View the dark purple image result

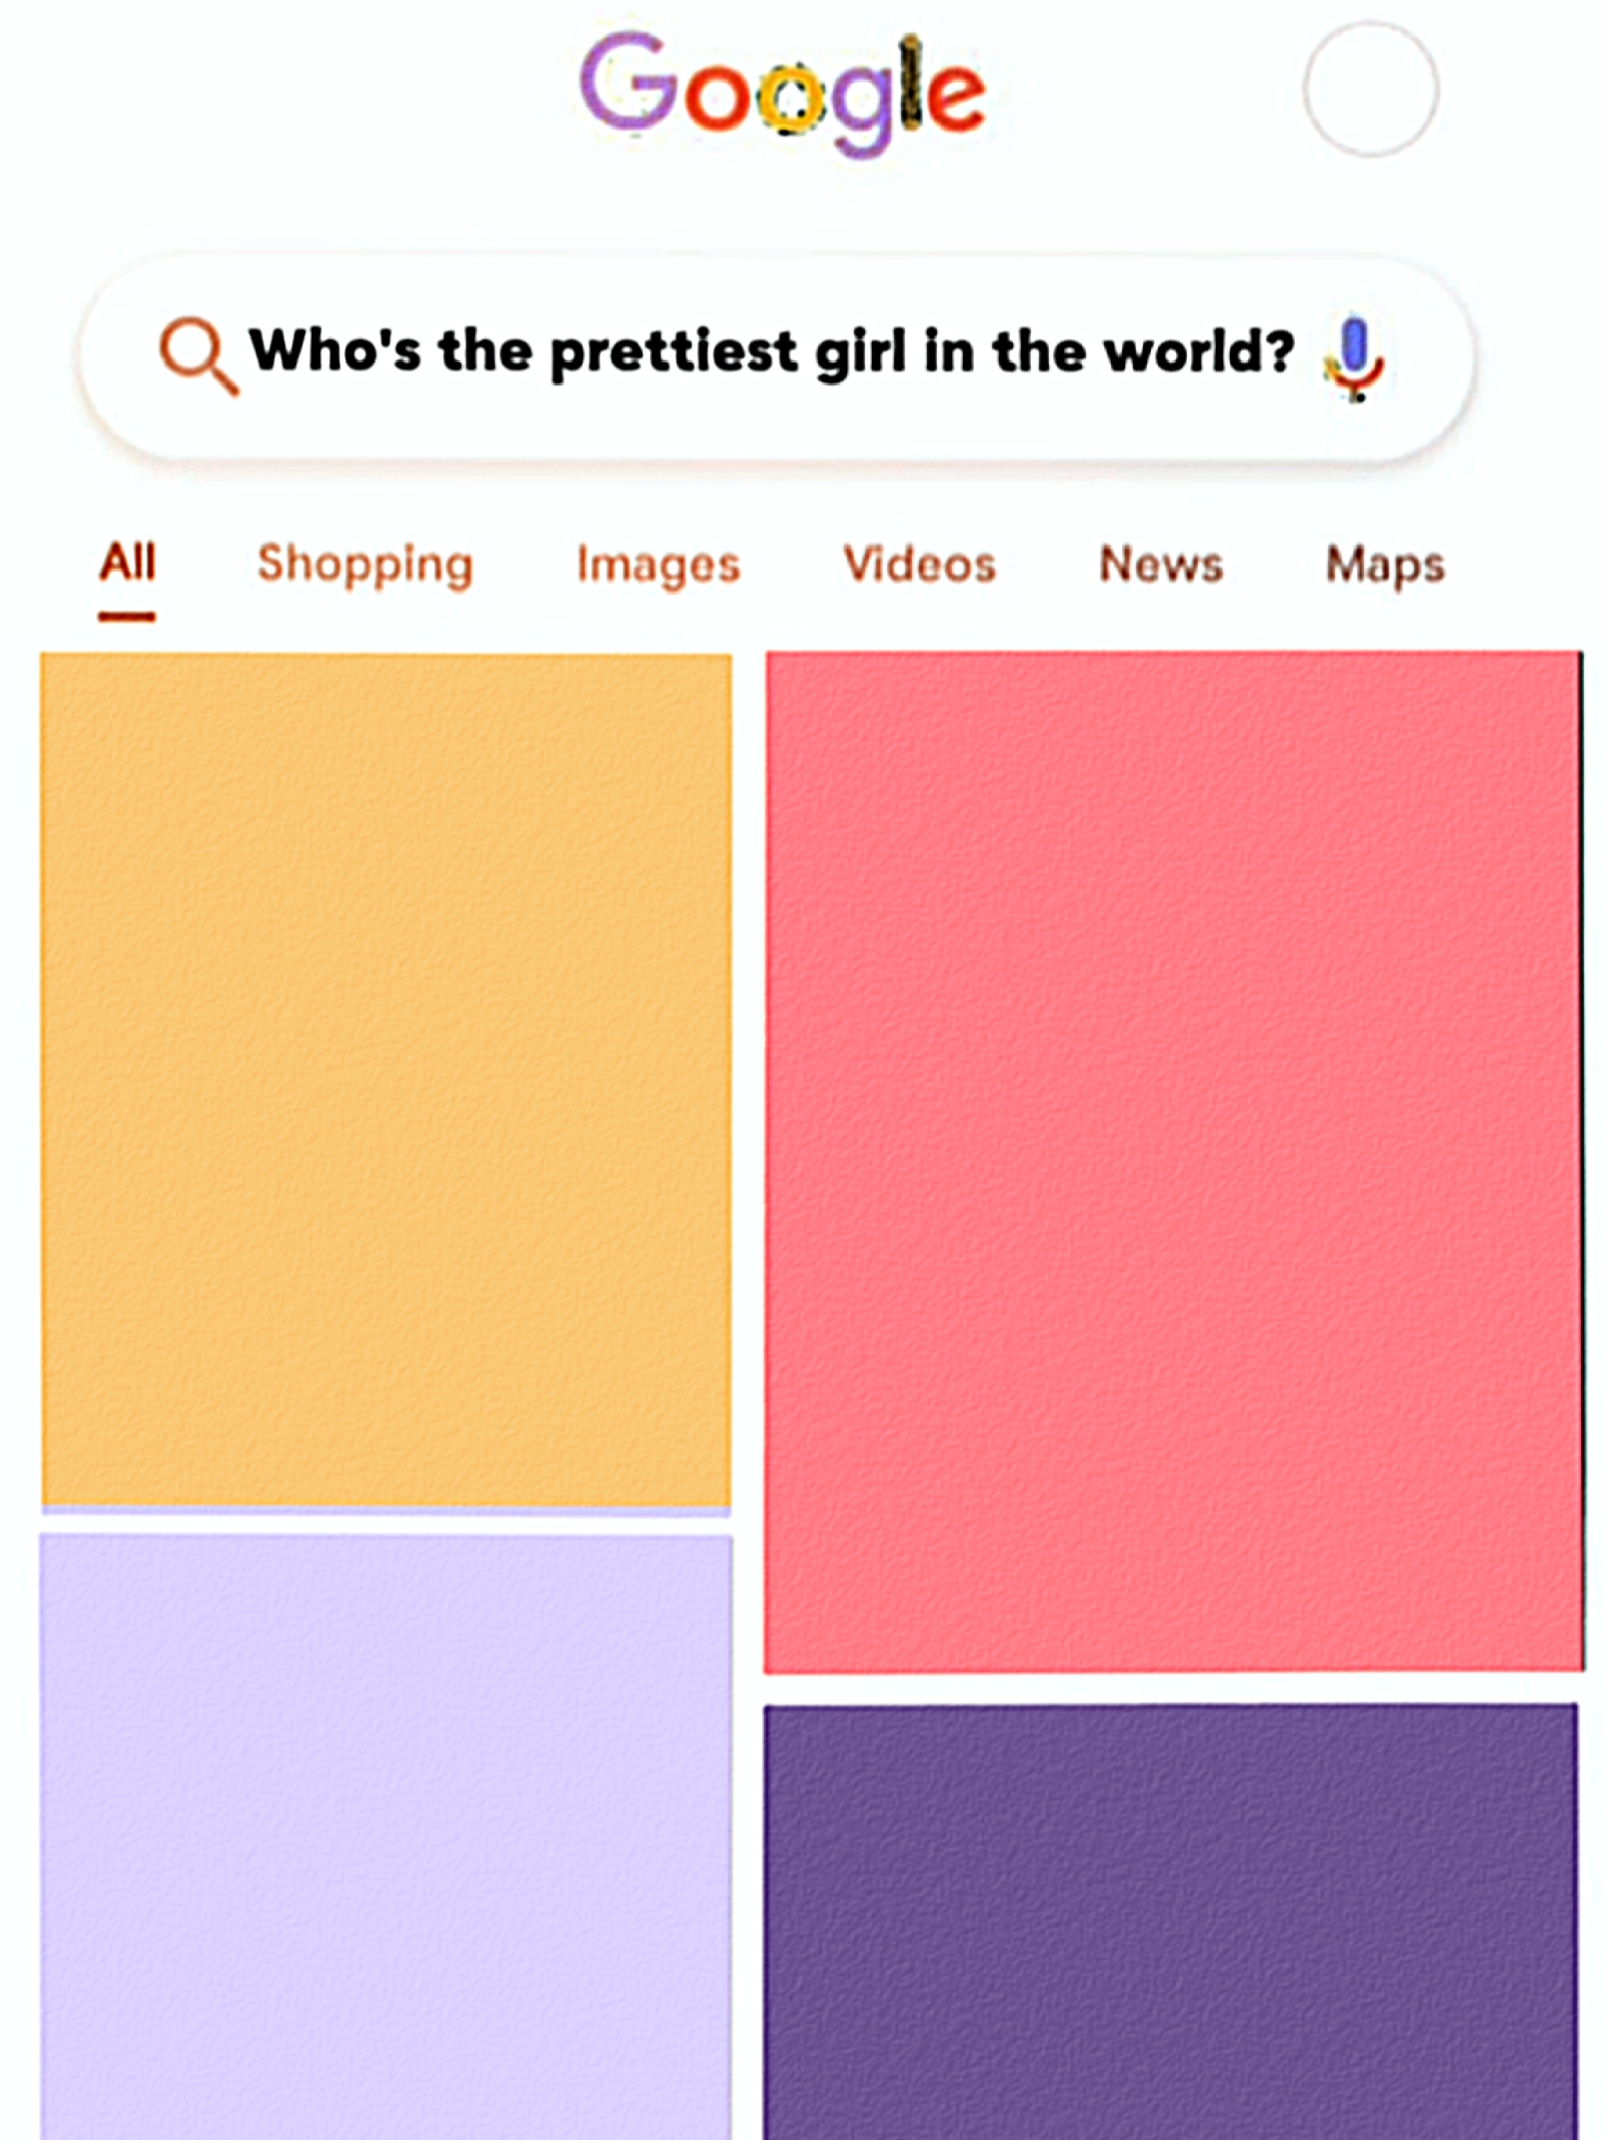coord(1170,1920)
